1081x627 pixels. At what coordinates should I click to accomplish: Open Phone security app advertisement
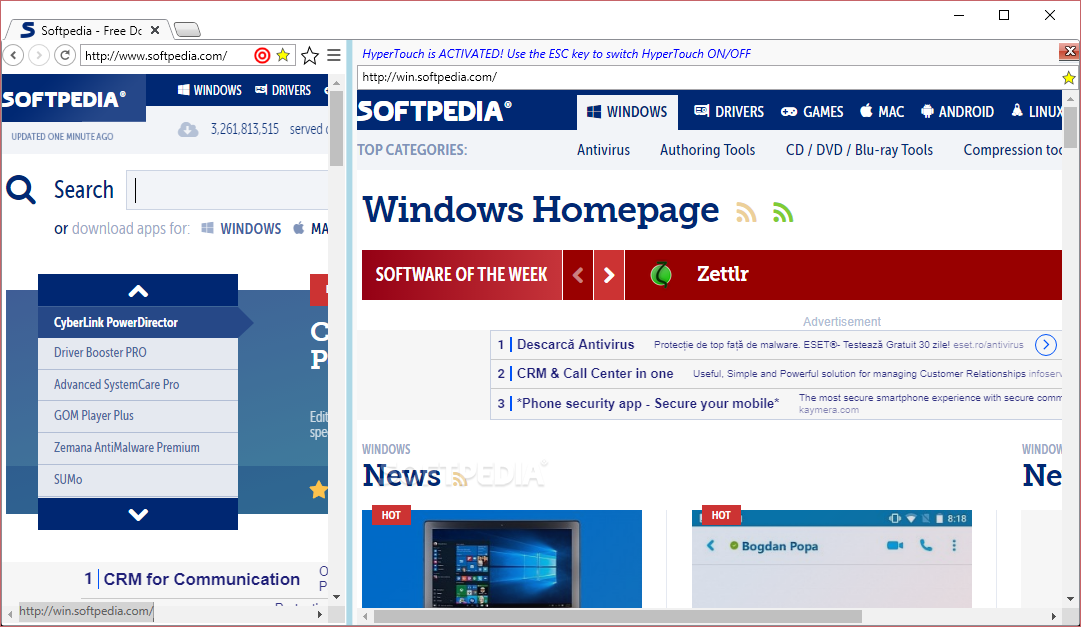point(648,404)
